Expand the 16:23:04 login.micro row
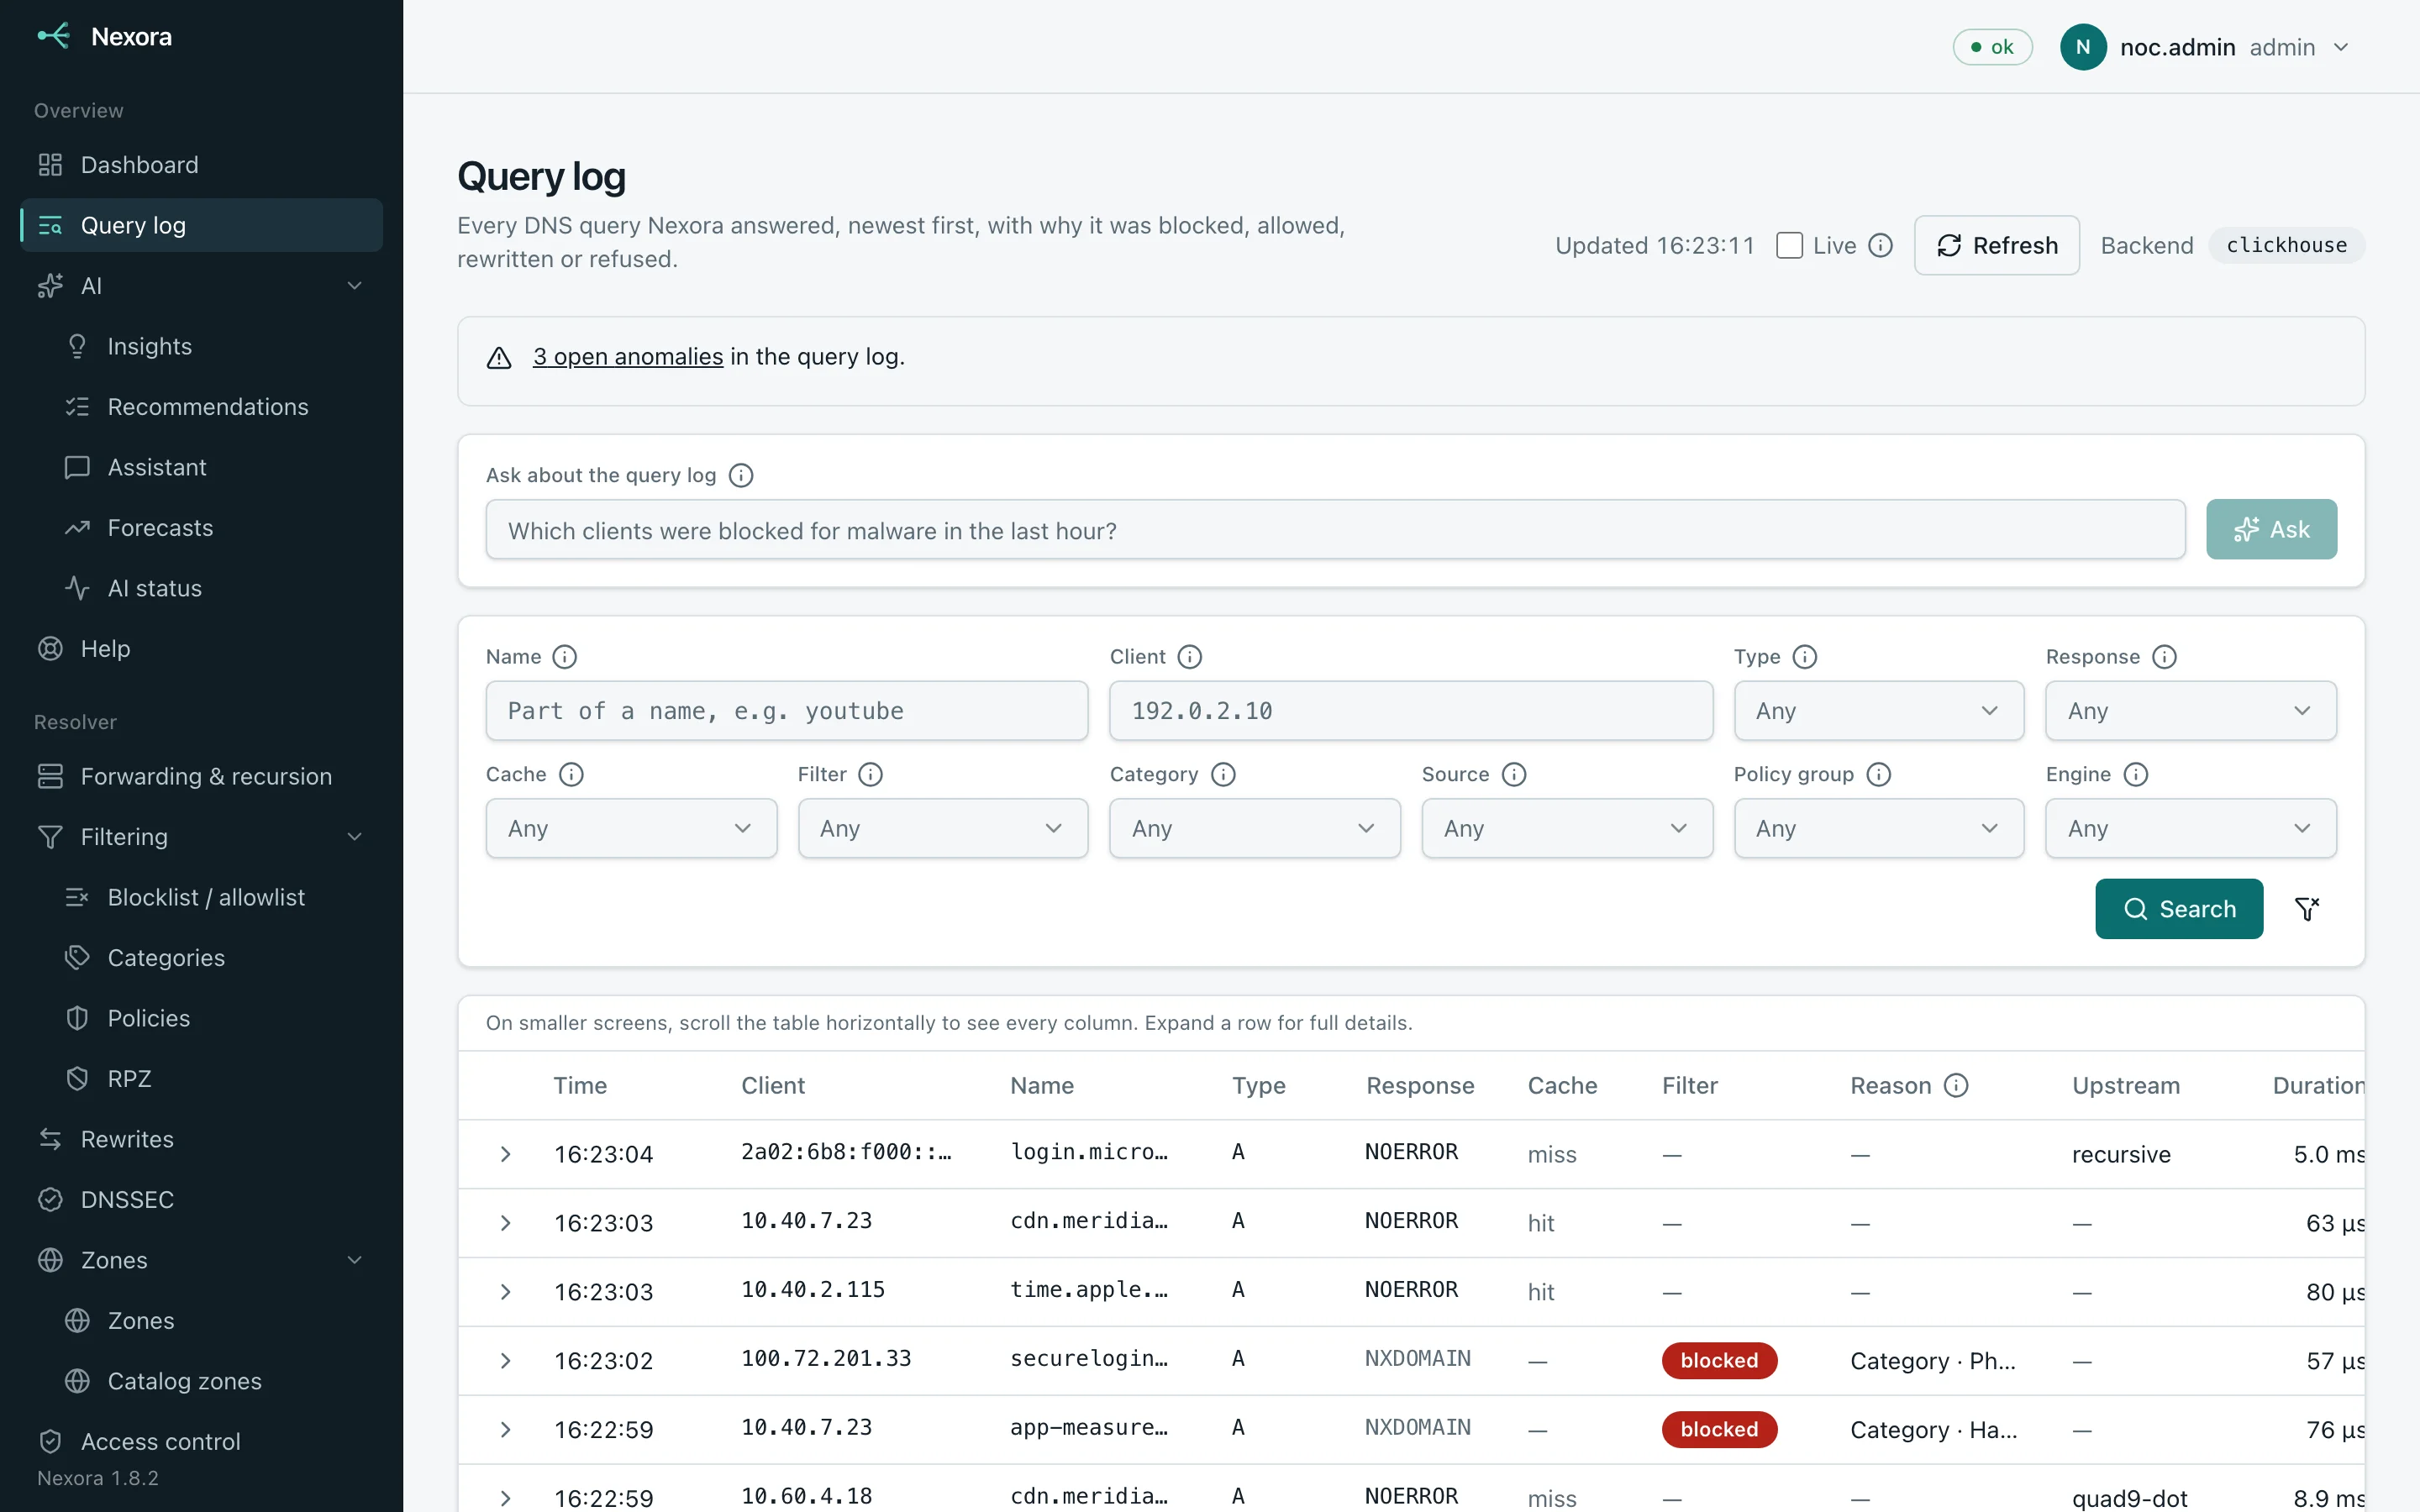Image resolution: width=2420 pixels, height=1512 pixels. tap(505, 1154)
